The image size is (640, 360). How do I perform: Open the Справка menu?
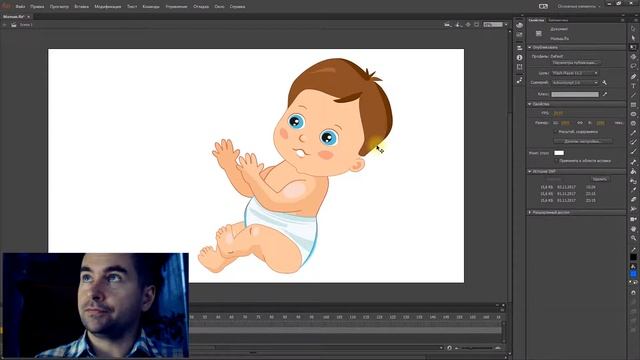[x=237, y=7]
